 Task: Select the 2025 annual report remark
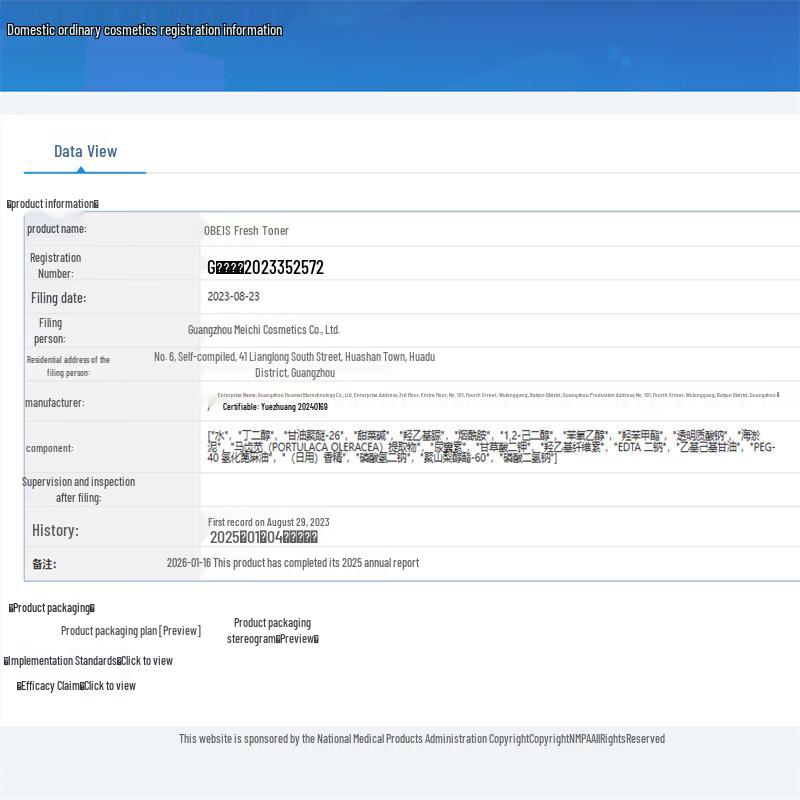click(x=293, y=563)
